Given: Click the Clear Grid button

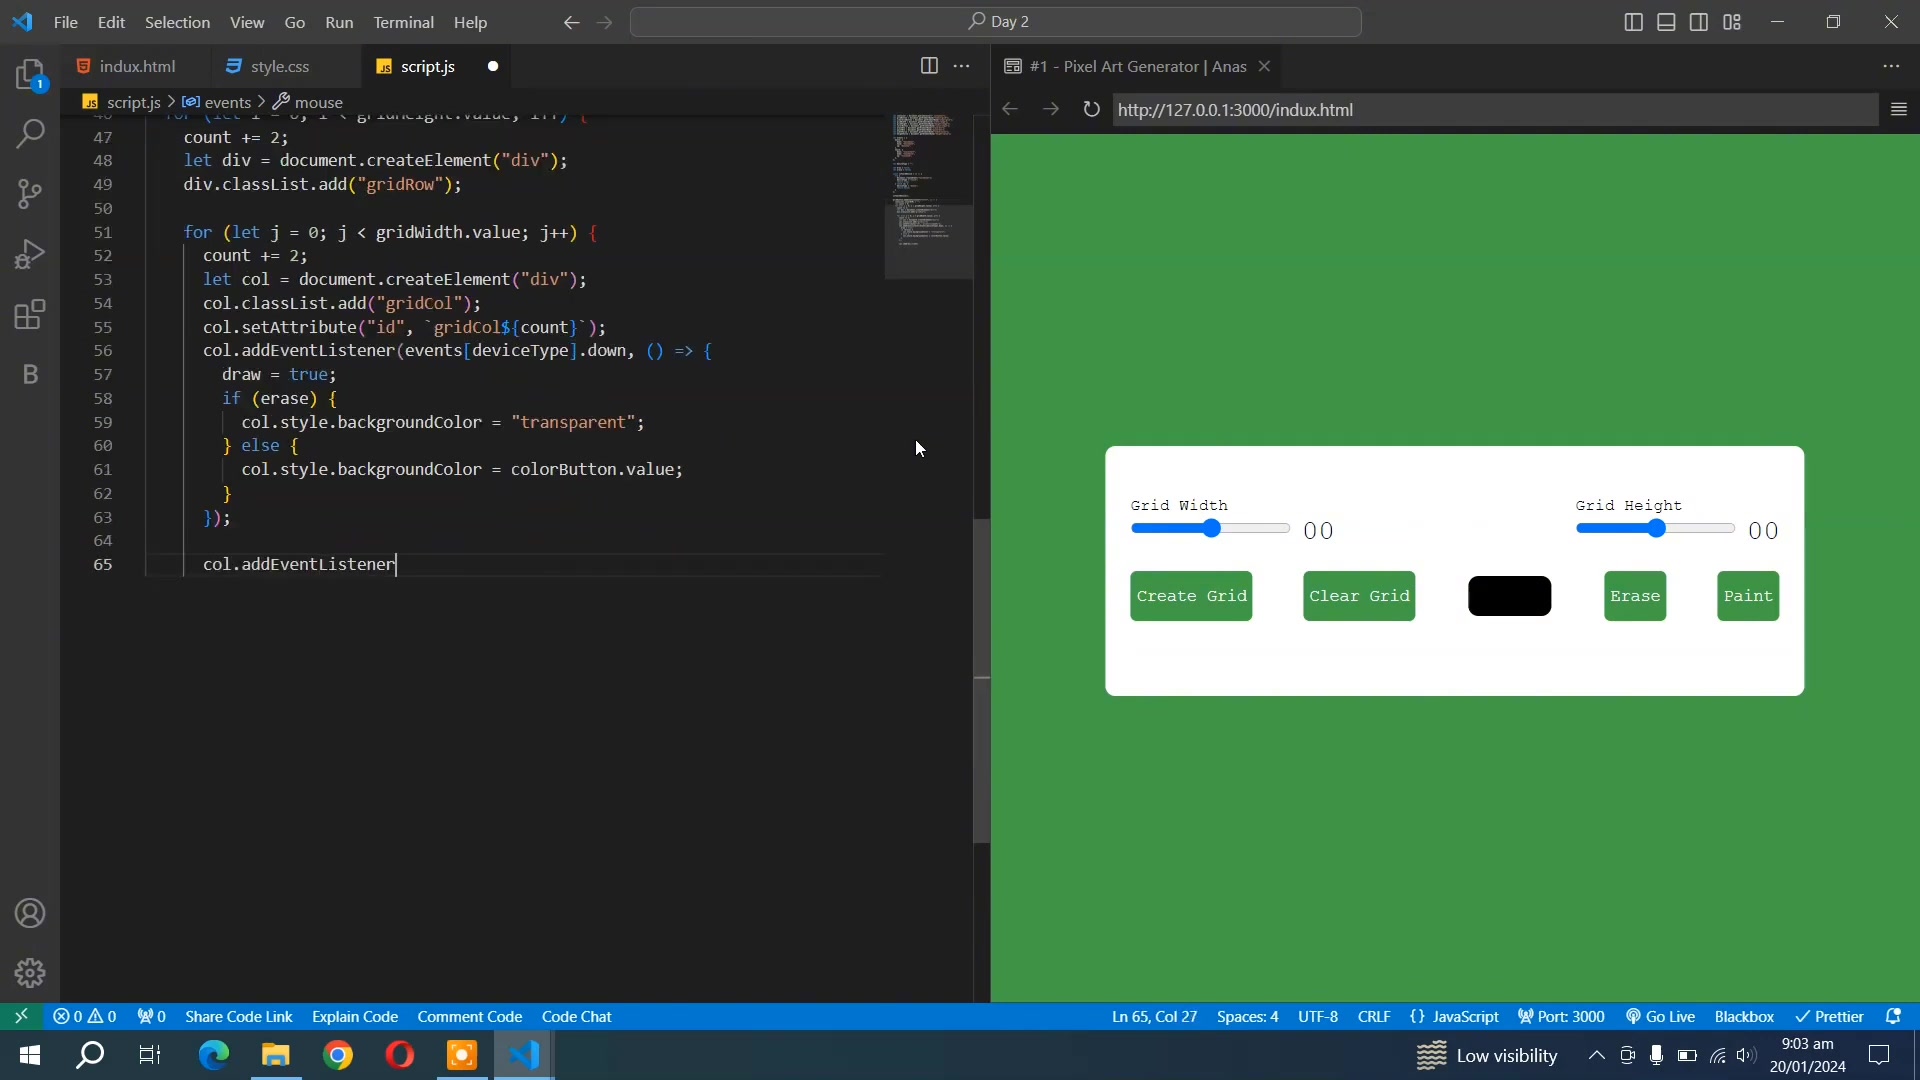Looking at the screenshot, I should [1359, 597].
